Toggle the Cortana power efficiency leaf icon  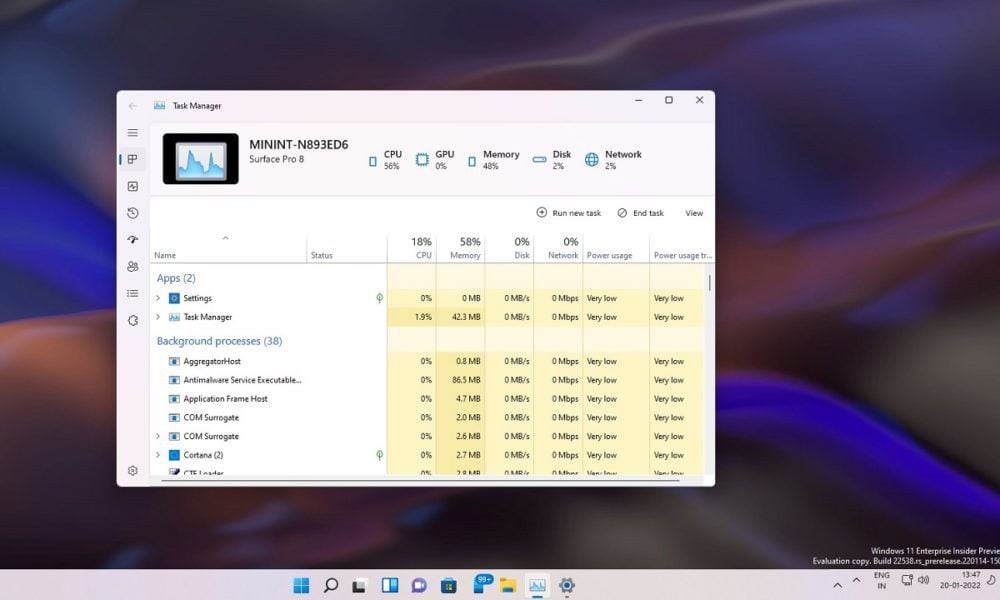click(x=379, y=455)
